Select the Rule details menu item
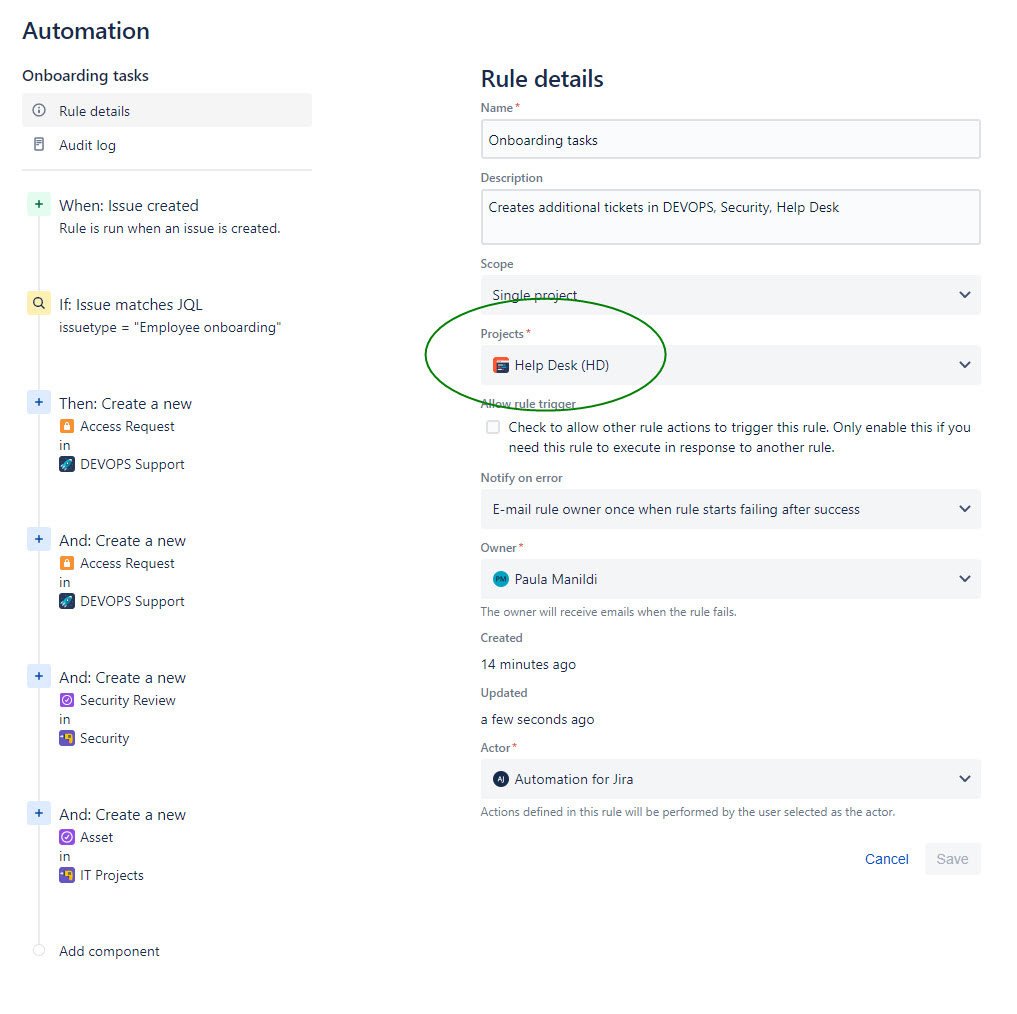This screenshot has width=1017, height=1014. coord(167,110)
